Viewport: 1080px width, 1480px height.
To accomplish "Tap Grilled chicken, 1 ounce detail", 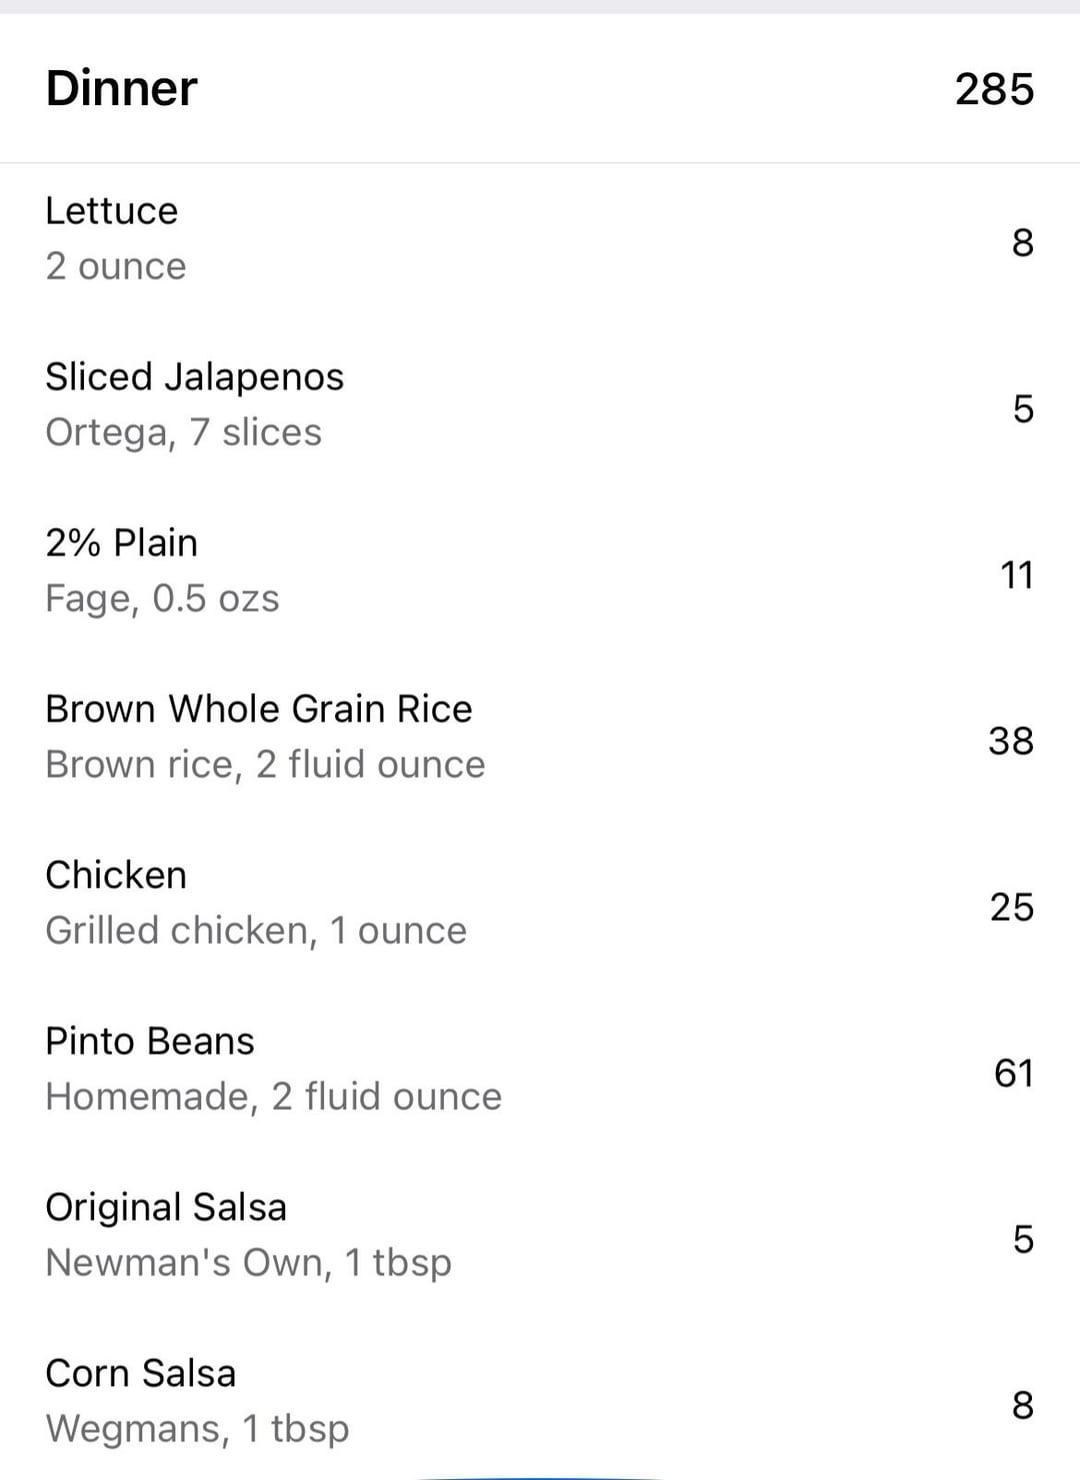I will (x=256, y=930).
